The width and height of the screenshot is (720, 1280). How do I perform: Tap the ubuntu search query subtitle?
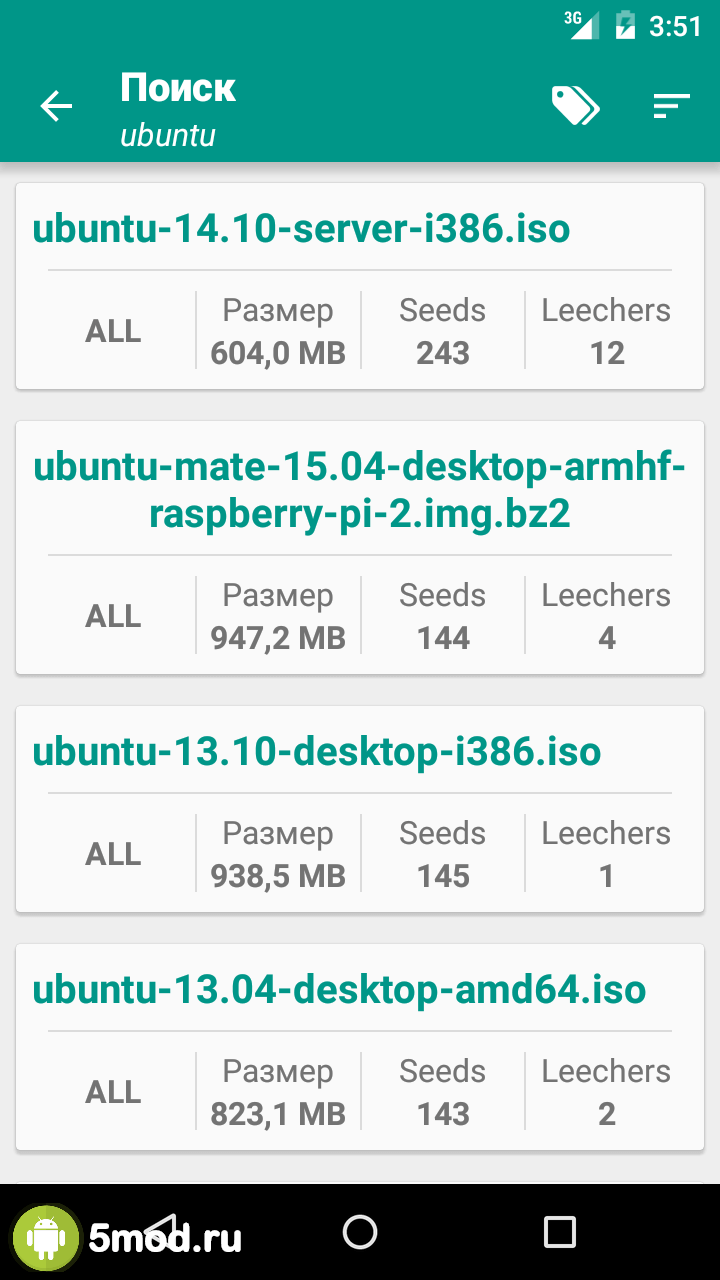168,135
